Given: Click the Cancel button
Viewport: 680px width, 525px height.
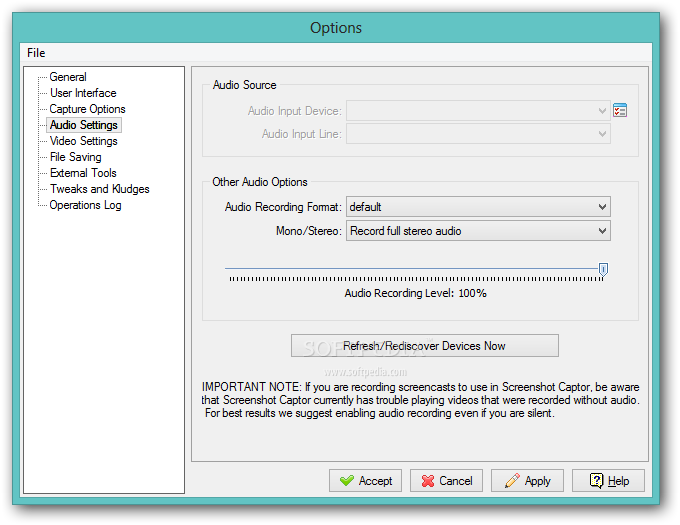Looking at the screenshot, I should pos(446,480).
